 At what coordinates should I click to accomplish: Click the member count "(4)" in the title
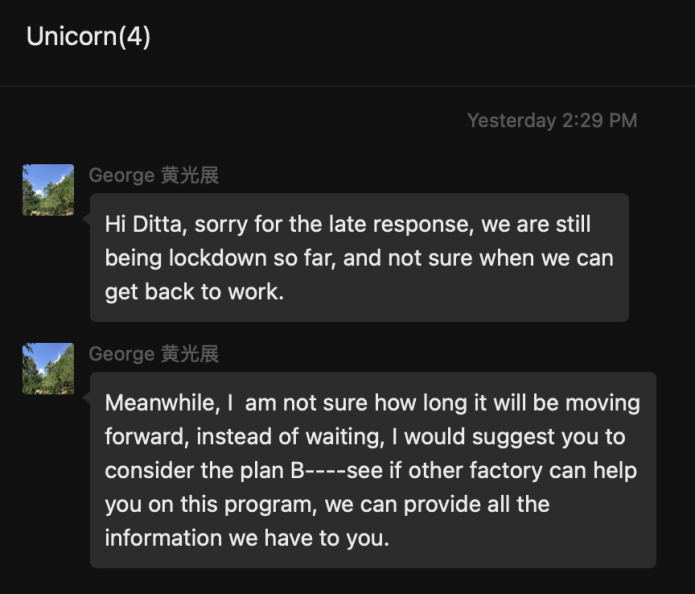[135, 37]
